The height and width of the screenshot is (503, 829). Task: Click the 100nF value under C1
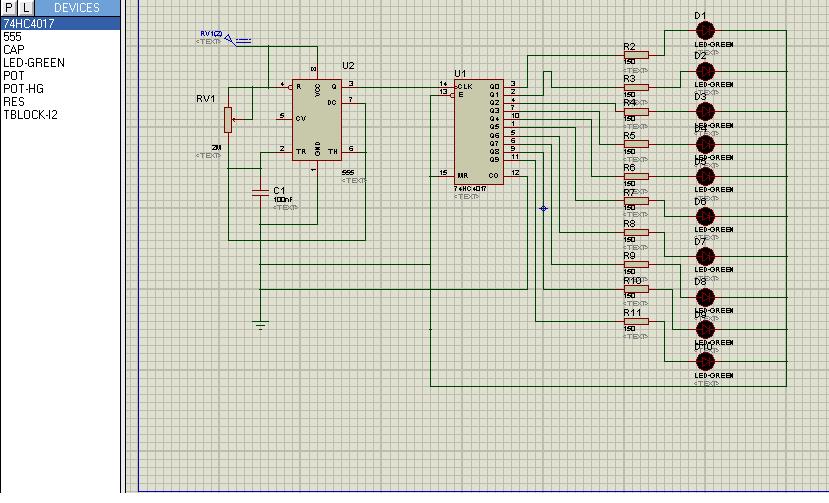283,199
